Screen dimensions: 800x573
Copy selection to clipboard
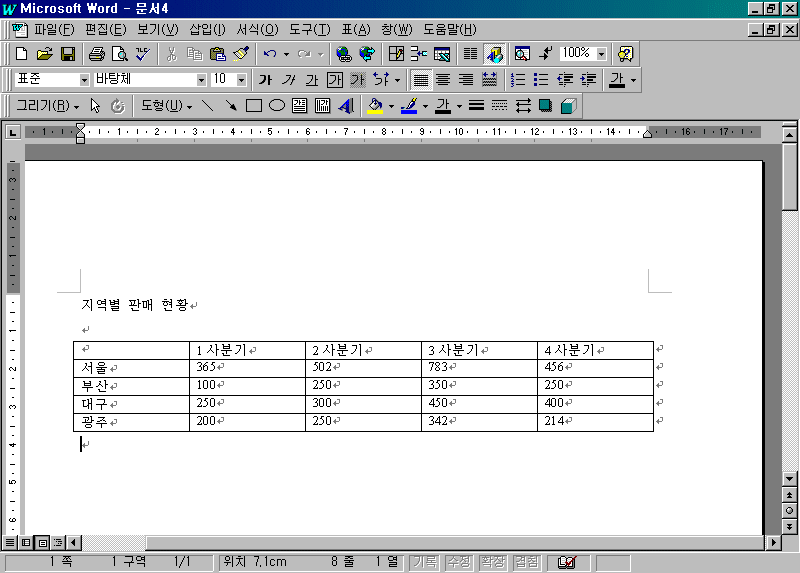point(194,54)
